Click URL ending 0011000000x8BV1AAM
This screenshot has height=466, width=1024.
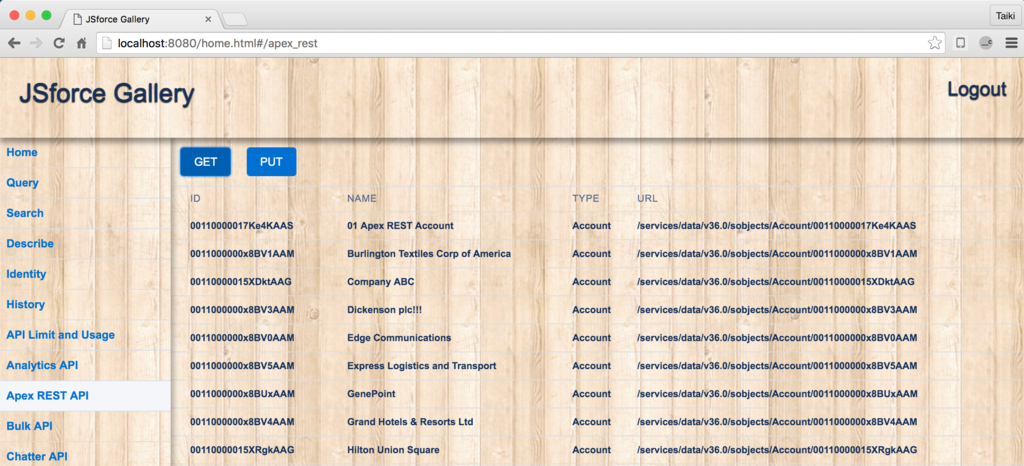pos(777,254)
